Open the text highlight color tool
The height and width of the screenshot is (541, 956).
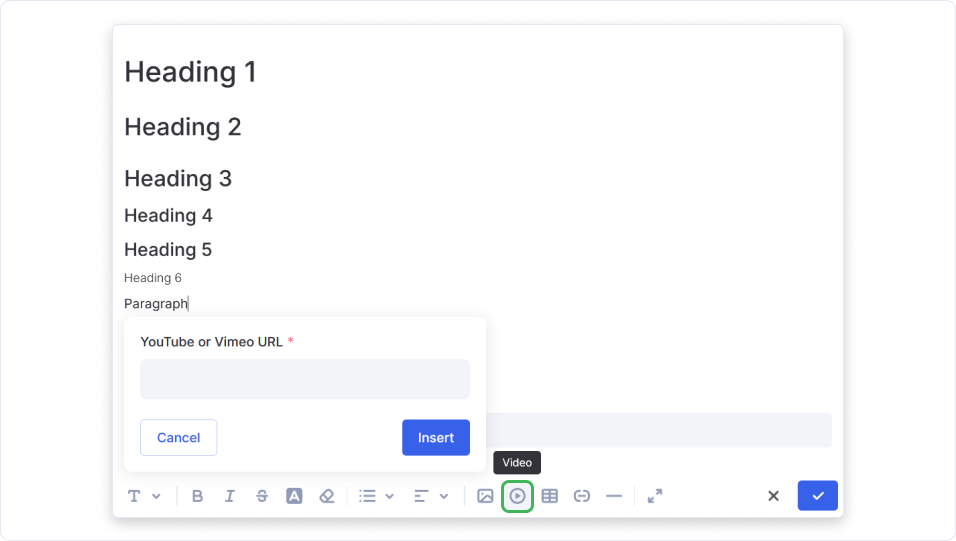tap(294, 496)
